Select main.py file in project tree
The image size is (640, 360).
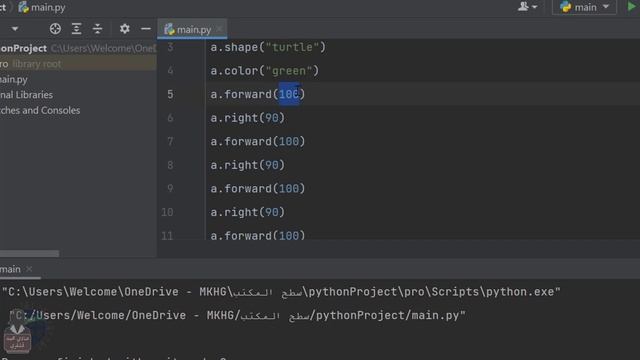click(14, 79)
